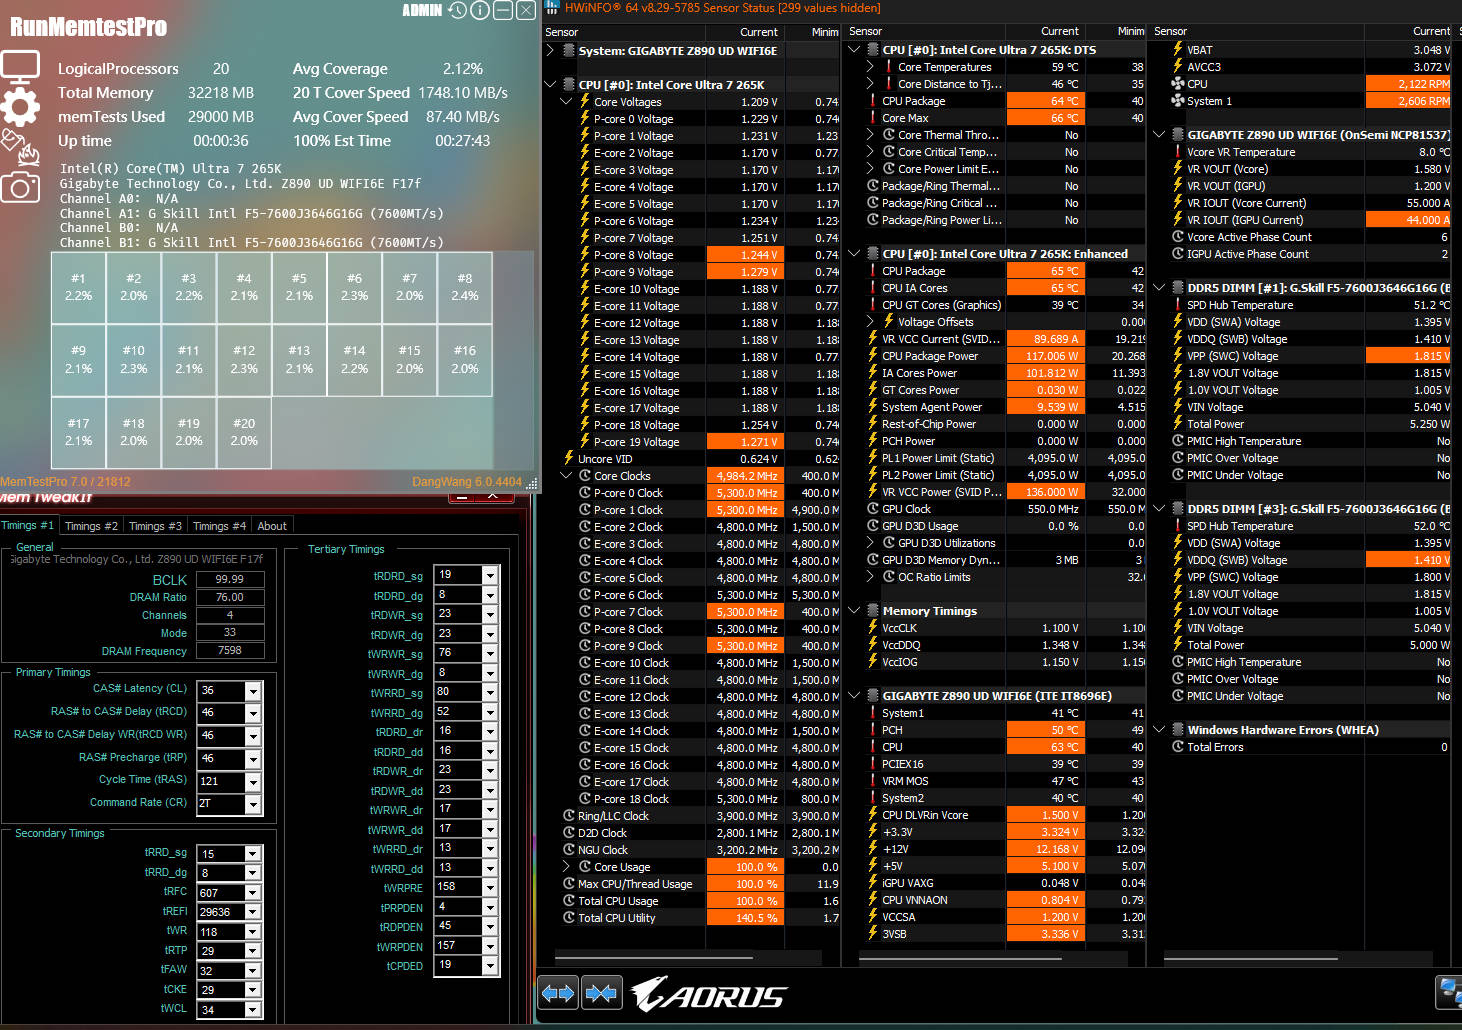
Task: Click the chip icon beside Memory Timings header
Action: pos(873,611)
